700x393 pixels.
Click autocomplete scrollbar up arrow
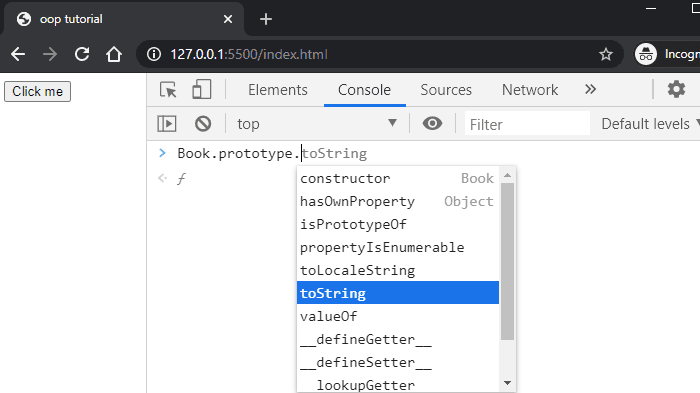[507, 175]
